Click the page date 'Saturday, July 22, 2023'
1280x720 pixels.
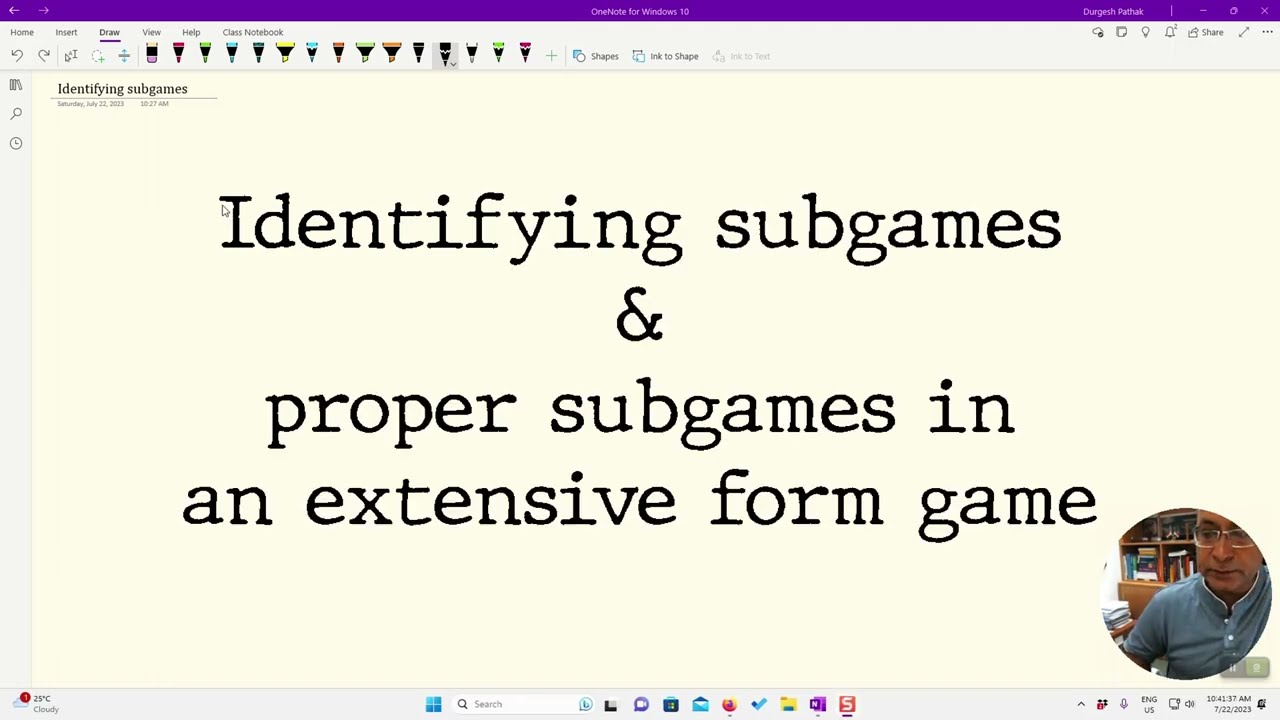pos(90,104)
